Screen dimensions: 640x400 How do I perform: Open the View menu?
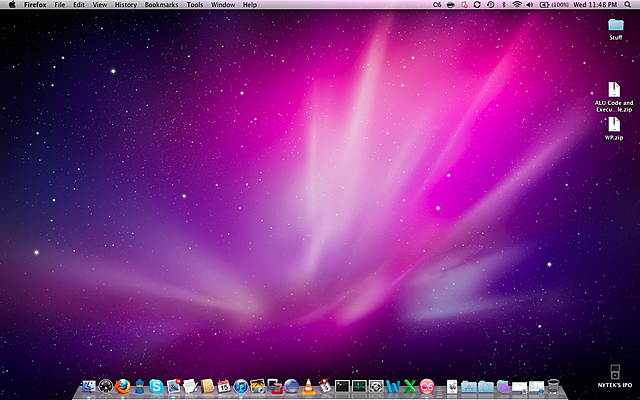pos(100,5)
